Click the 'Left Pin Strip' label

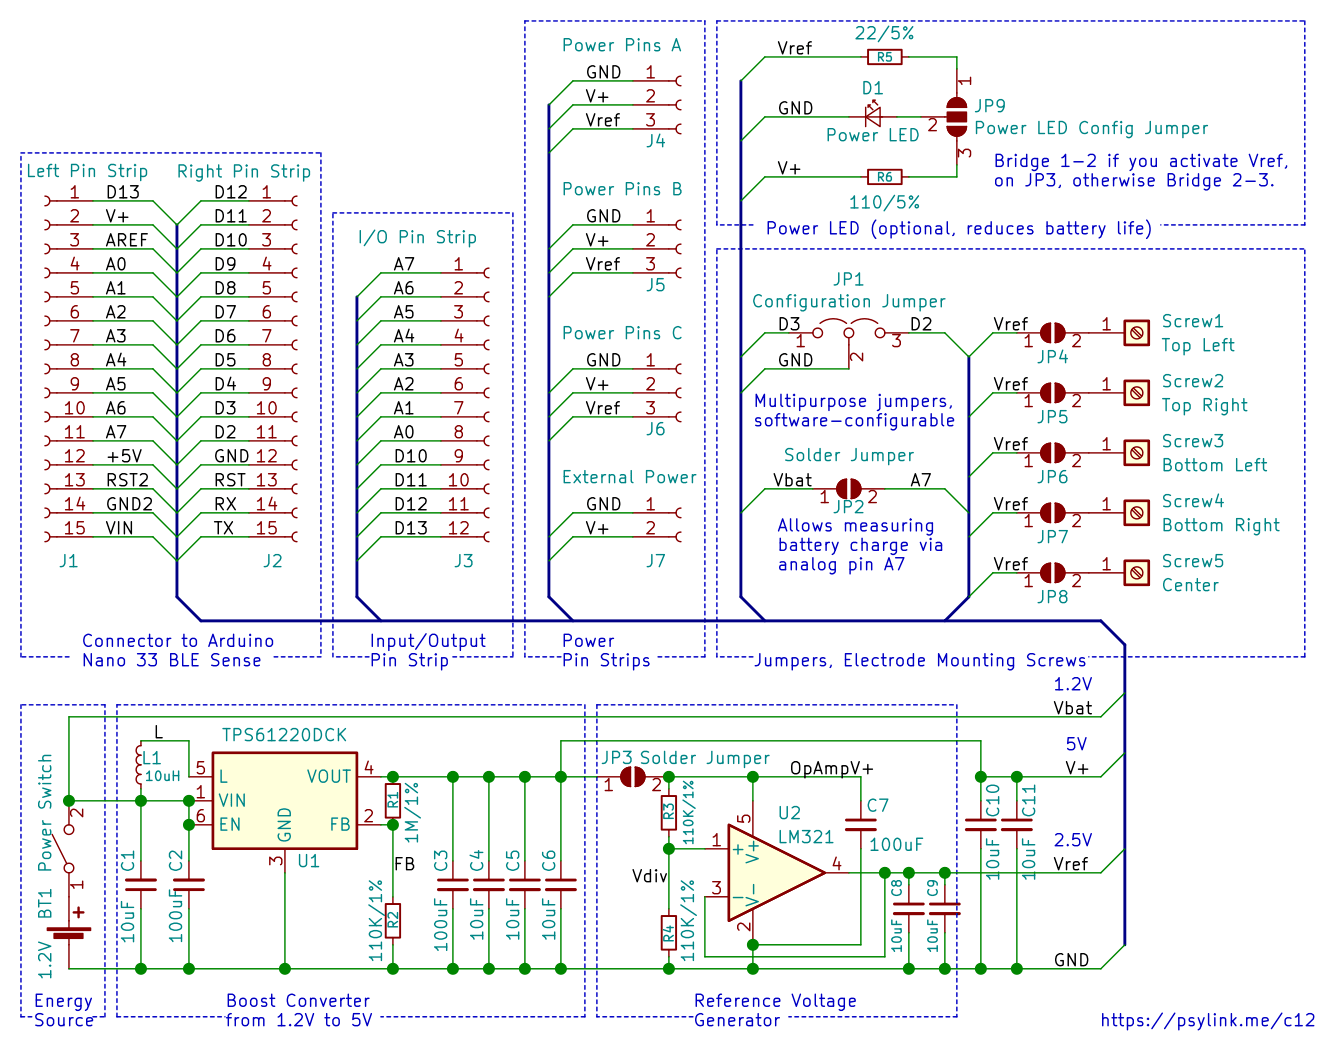pyautogui.click(x=87, y=171)
